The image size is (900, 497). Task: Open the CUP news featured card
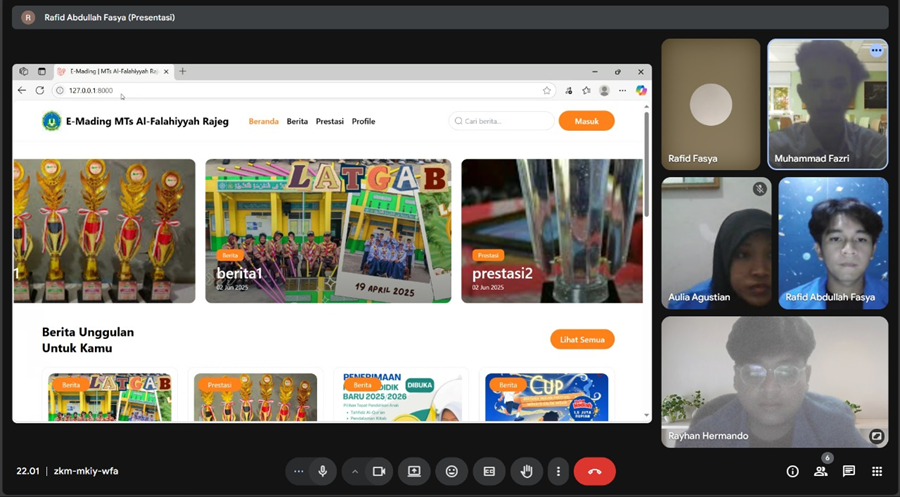546,396
